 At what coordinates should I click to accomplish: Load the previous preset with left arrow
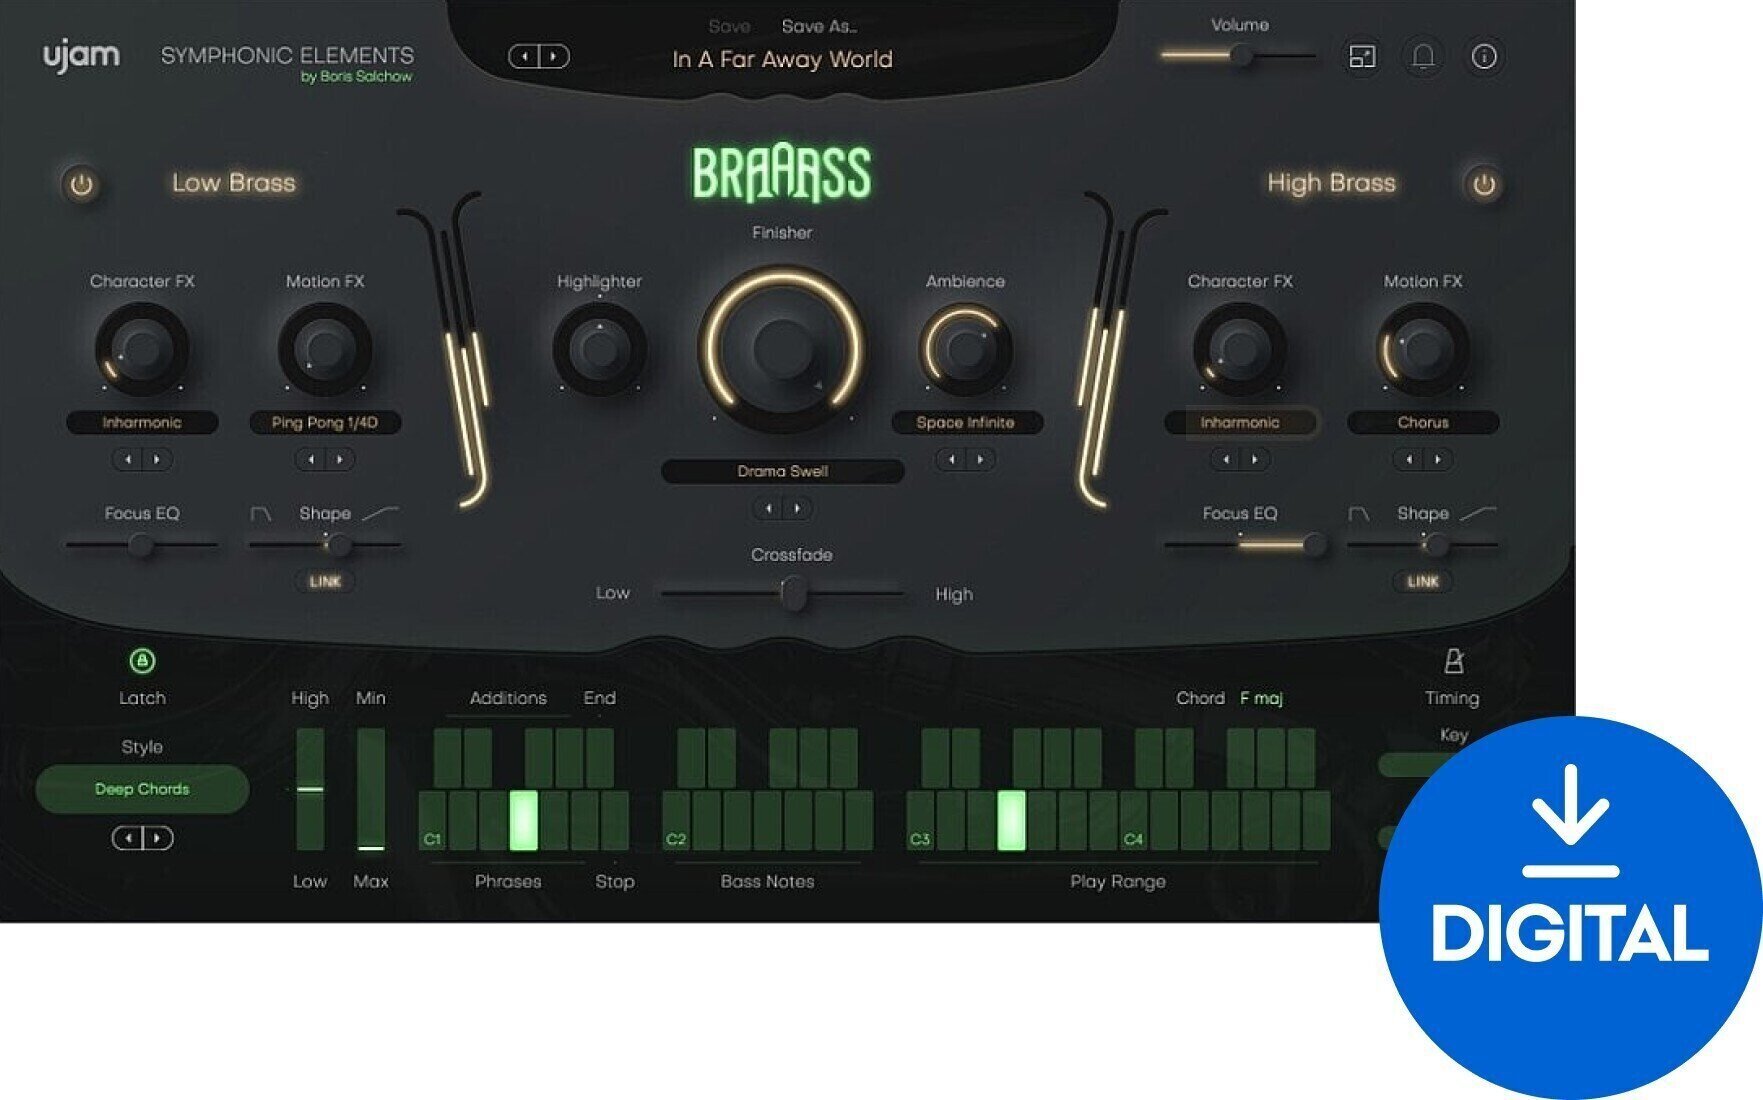pyautogui.click(x=524, y=57)
